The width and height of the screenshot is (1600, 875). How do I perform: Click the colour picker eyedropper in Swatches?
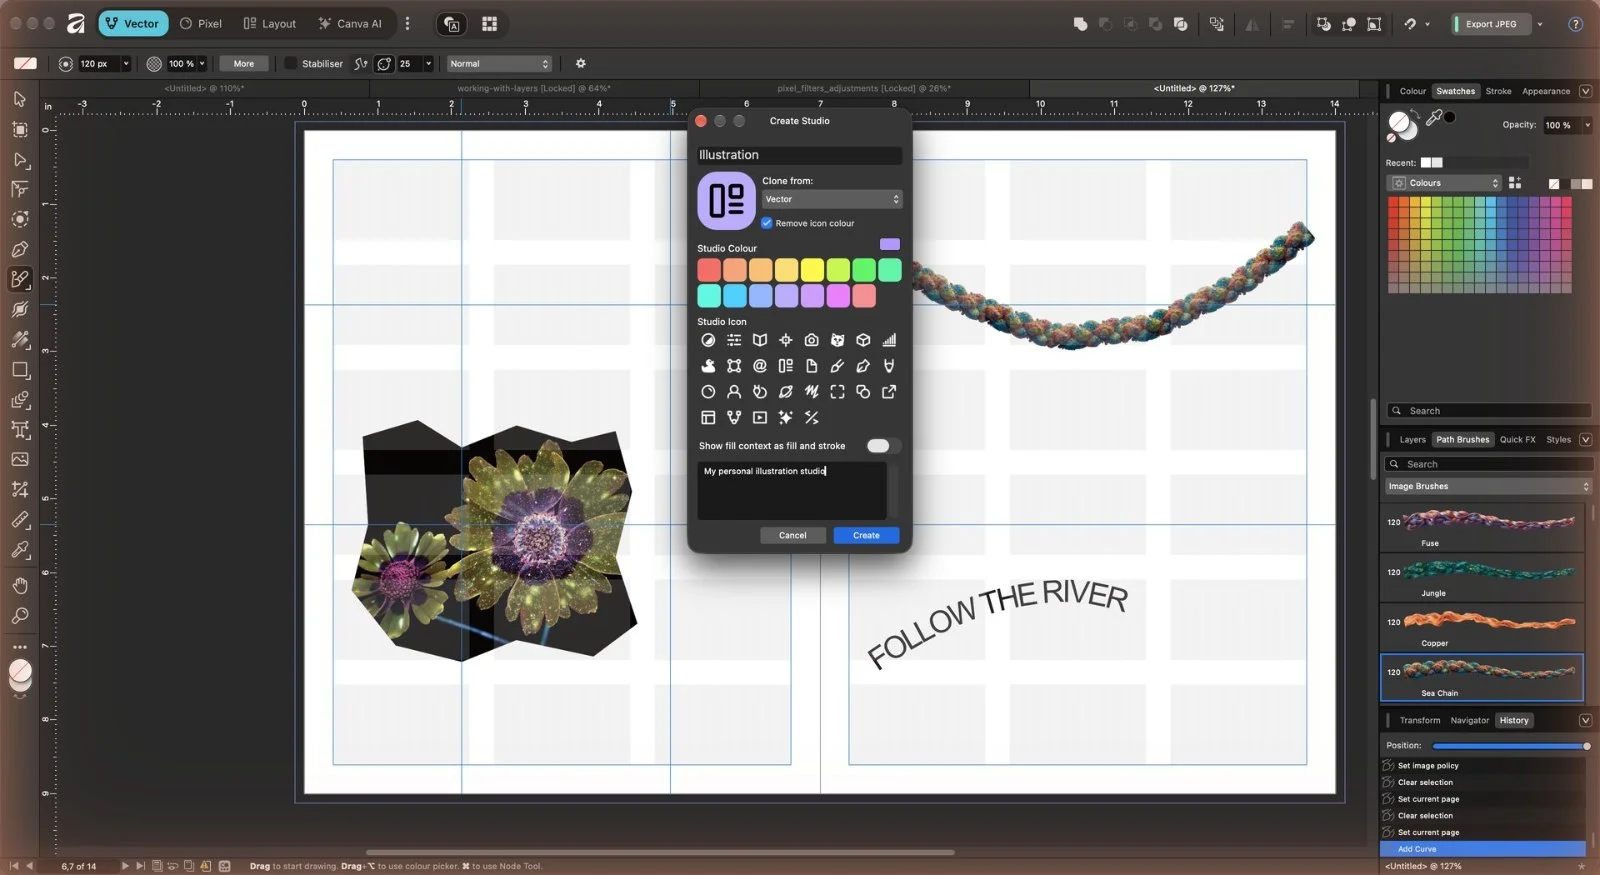click(1434, 118)
